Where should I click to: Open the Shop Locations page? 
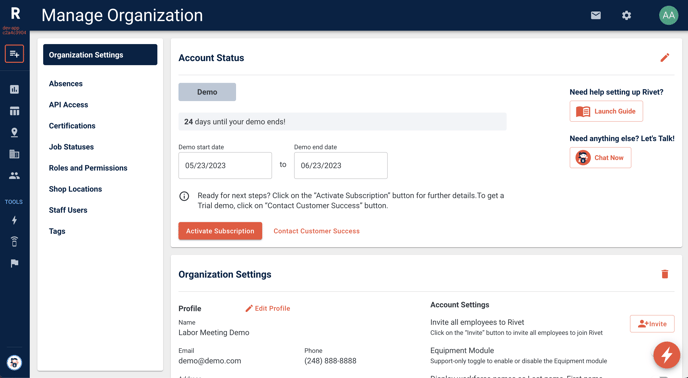[x=75, y=189]
